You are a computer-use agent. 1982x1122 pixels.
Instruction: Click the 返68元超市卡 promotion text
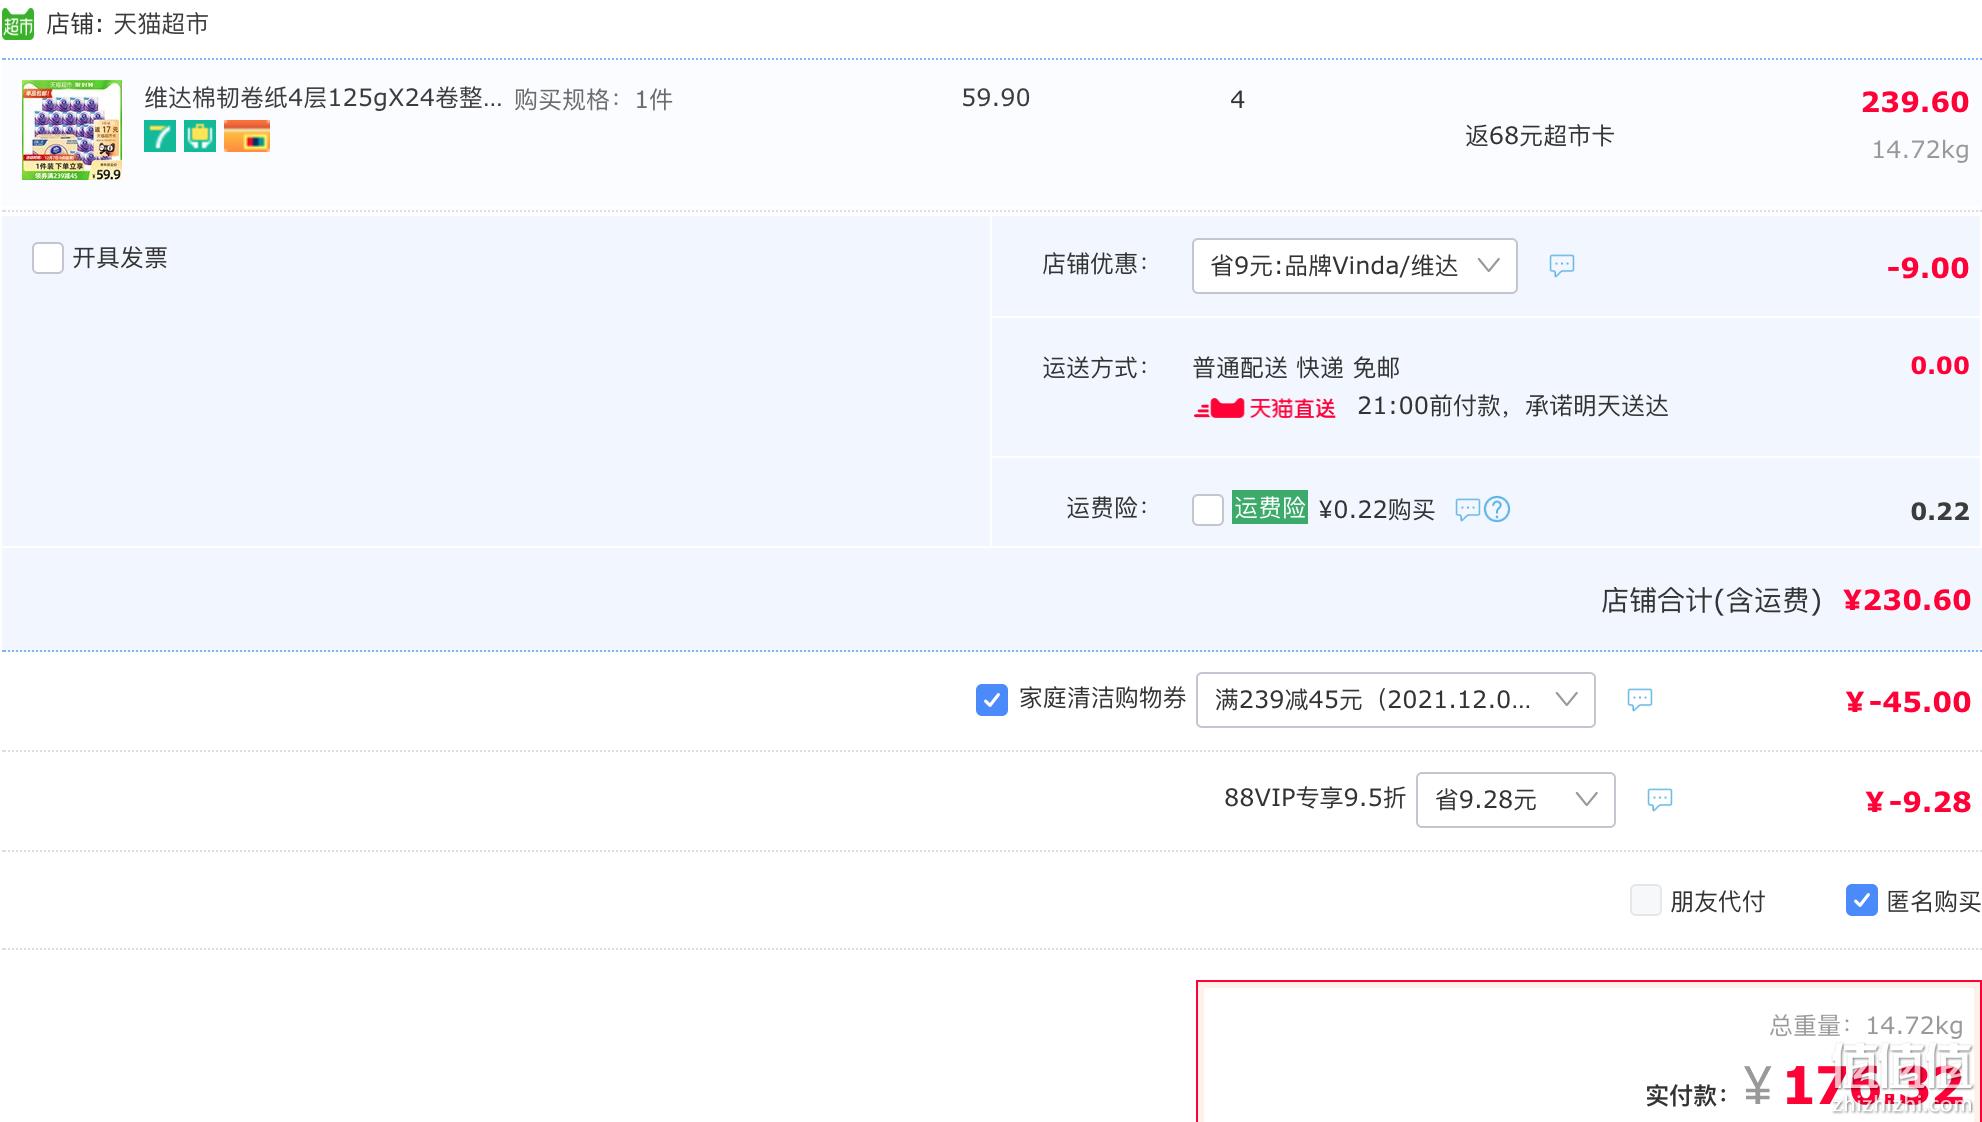coord(1539,136)
